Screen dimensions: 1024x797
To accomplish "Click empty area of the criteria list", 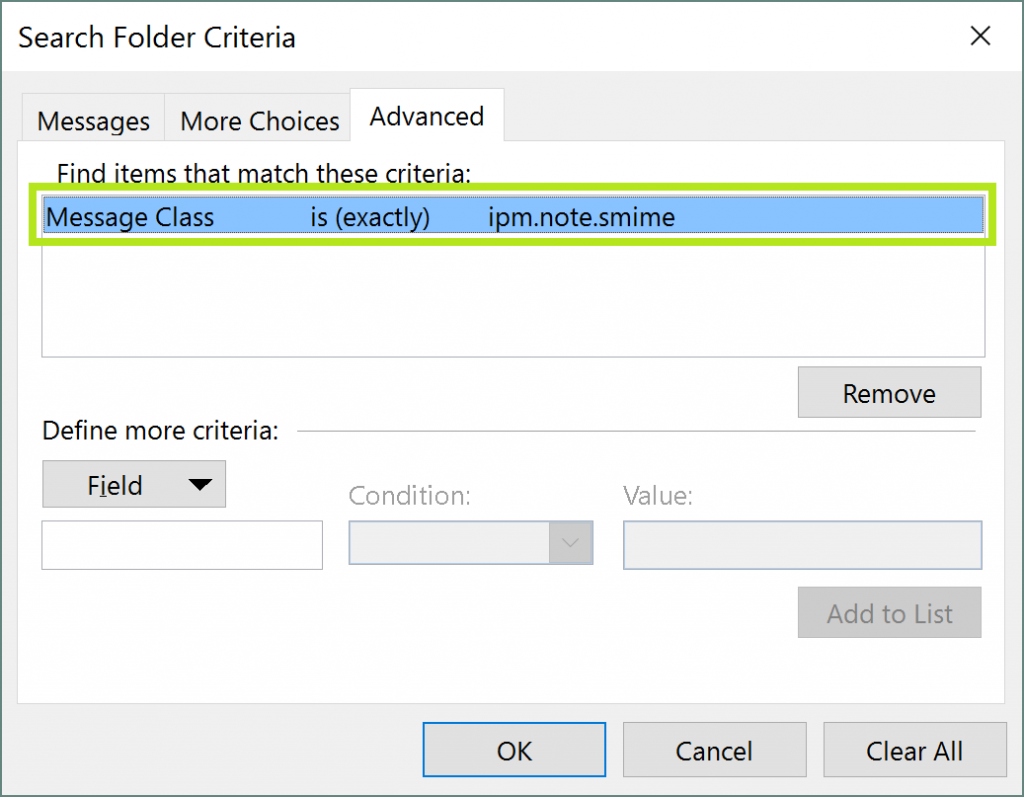I will click(512, 300).
